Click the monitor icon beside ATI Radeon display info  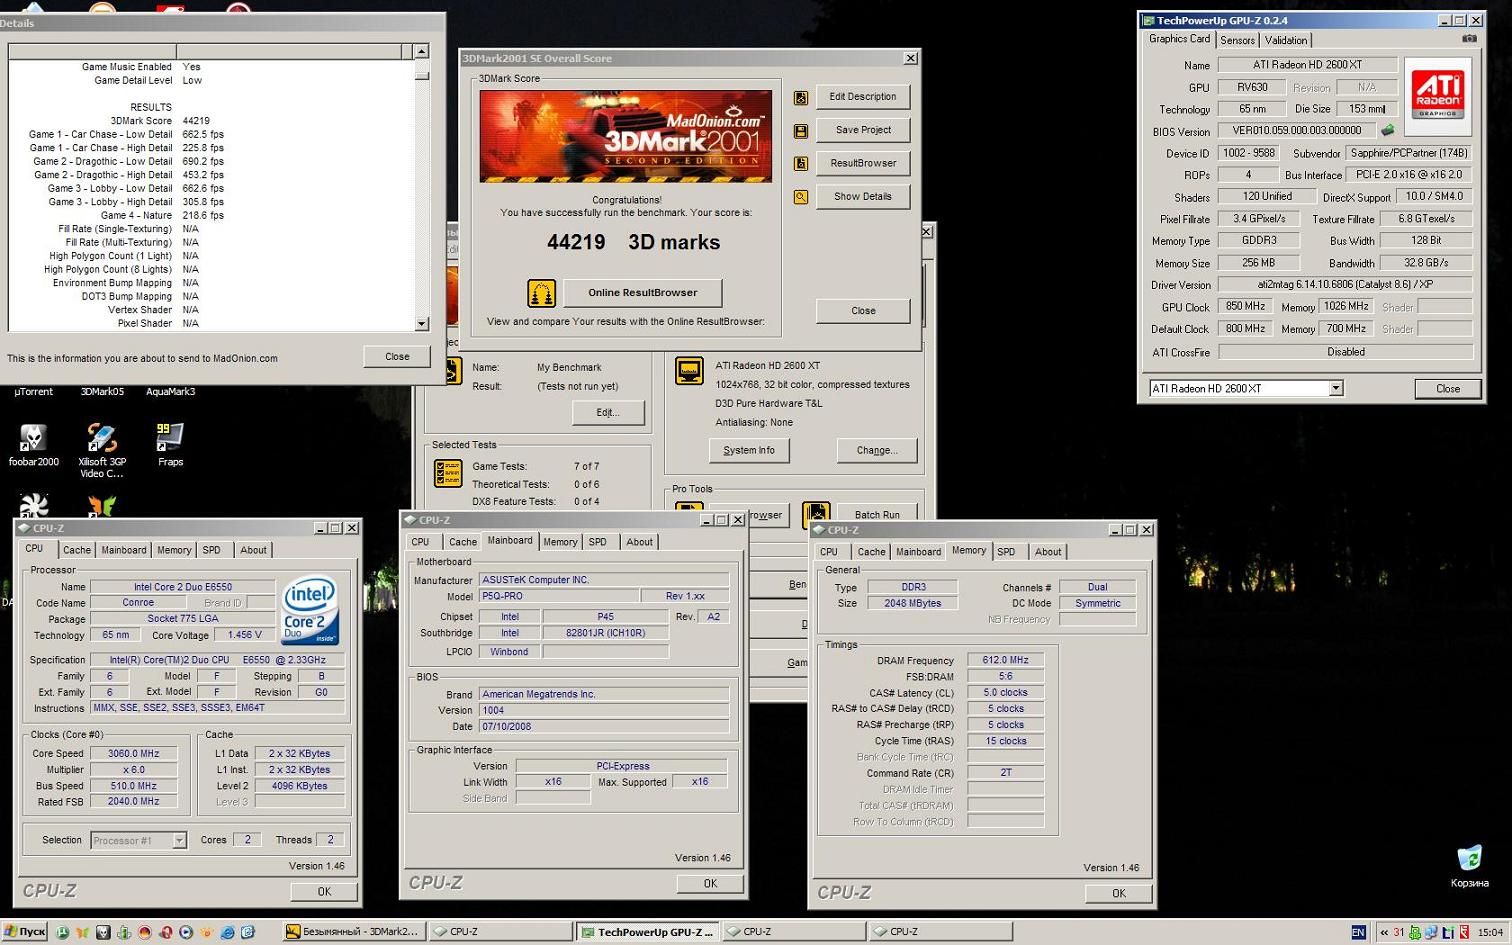pyautogui.click(x=689, y=371)
